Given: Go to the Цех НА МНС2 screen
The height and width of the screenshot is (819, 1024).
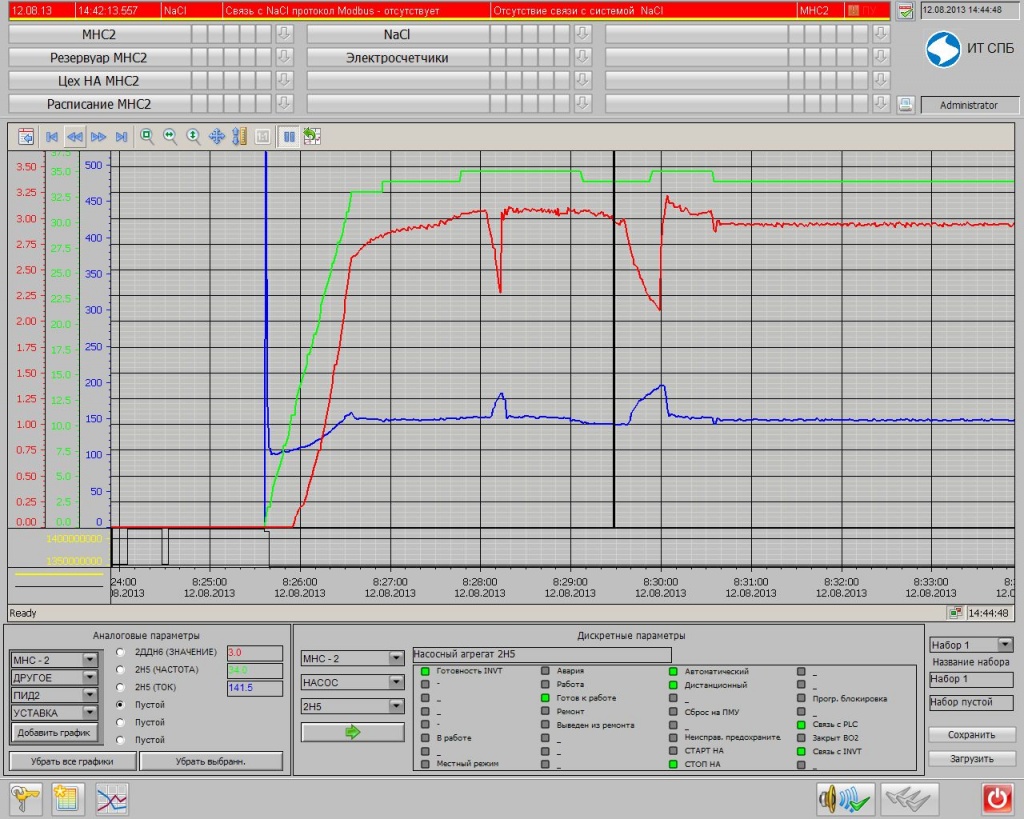Looking at the screenshot, I should coord(99,81).
